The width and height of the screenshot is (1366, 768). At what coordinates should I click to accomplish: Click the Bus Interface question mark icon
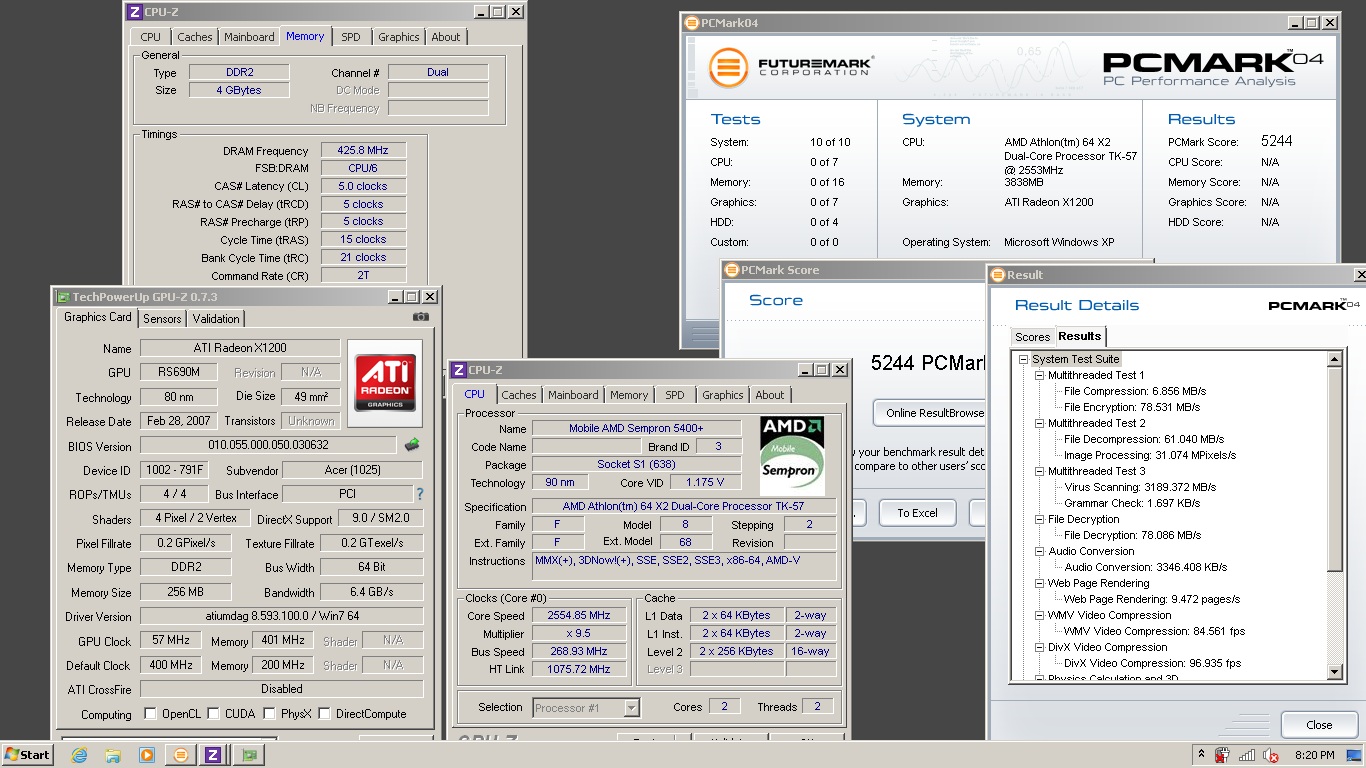click(x=419, y=494)
